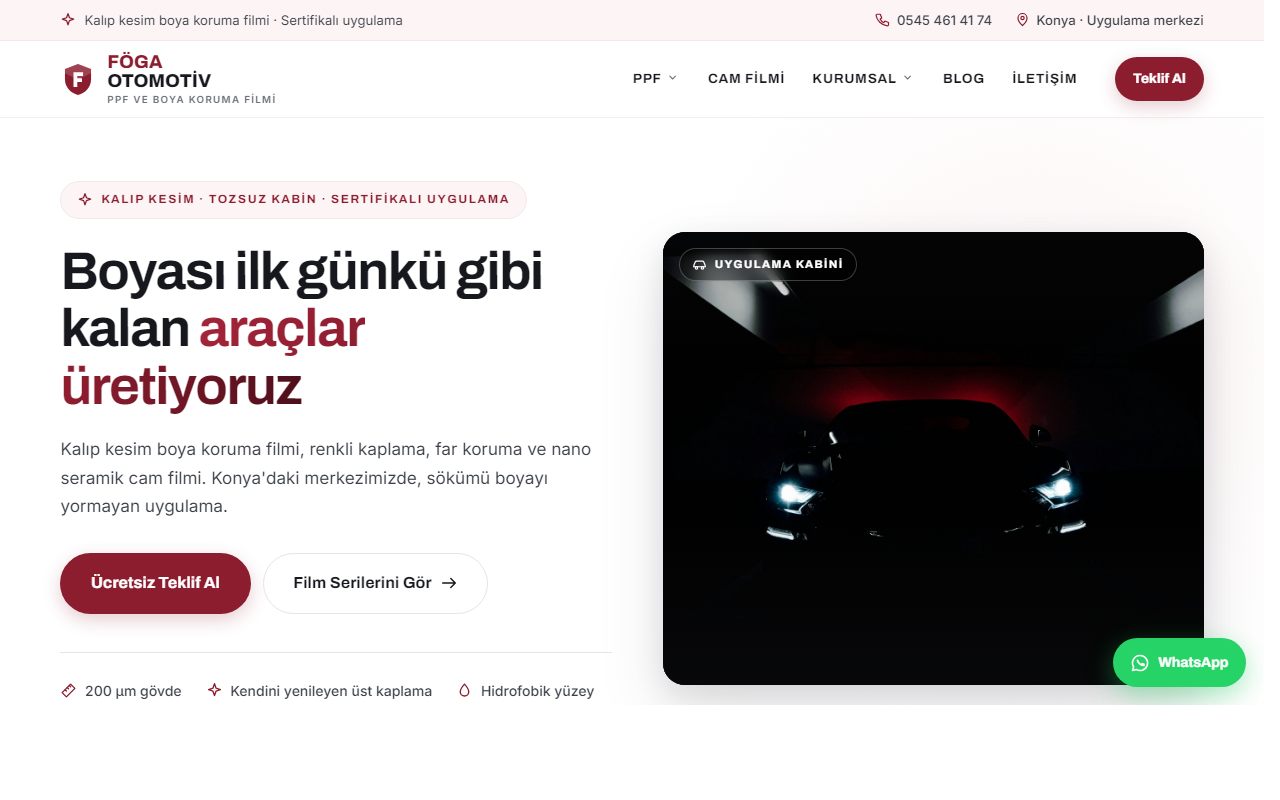Click the Föga shield logo icon
Image resolution: width=1280 pixels, height=800 pixels.
78,79
